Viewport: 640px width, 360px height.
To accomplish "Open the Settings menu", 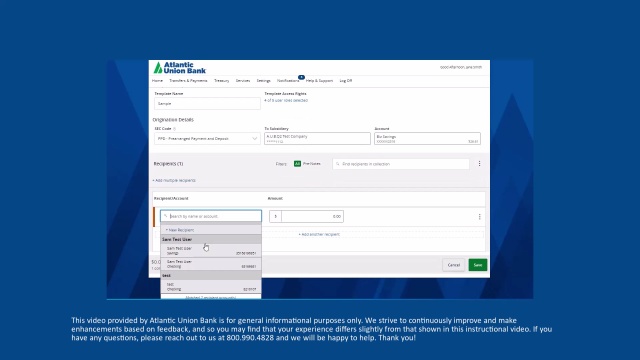I will coord(263,81).
